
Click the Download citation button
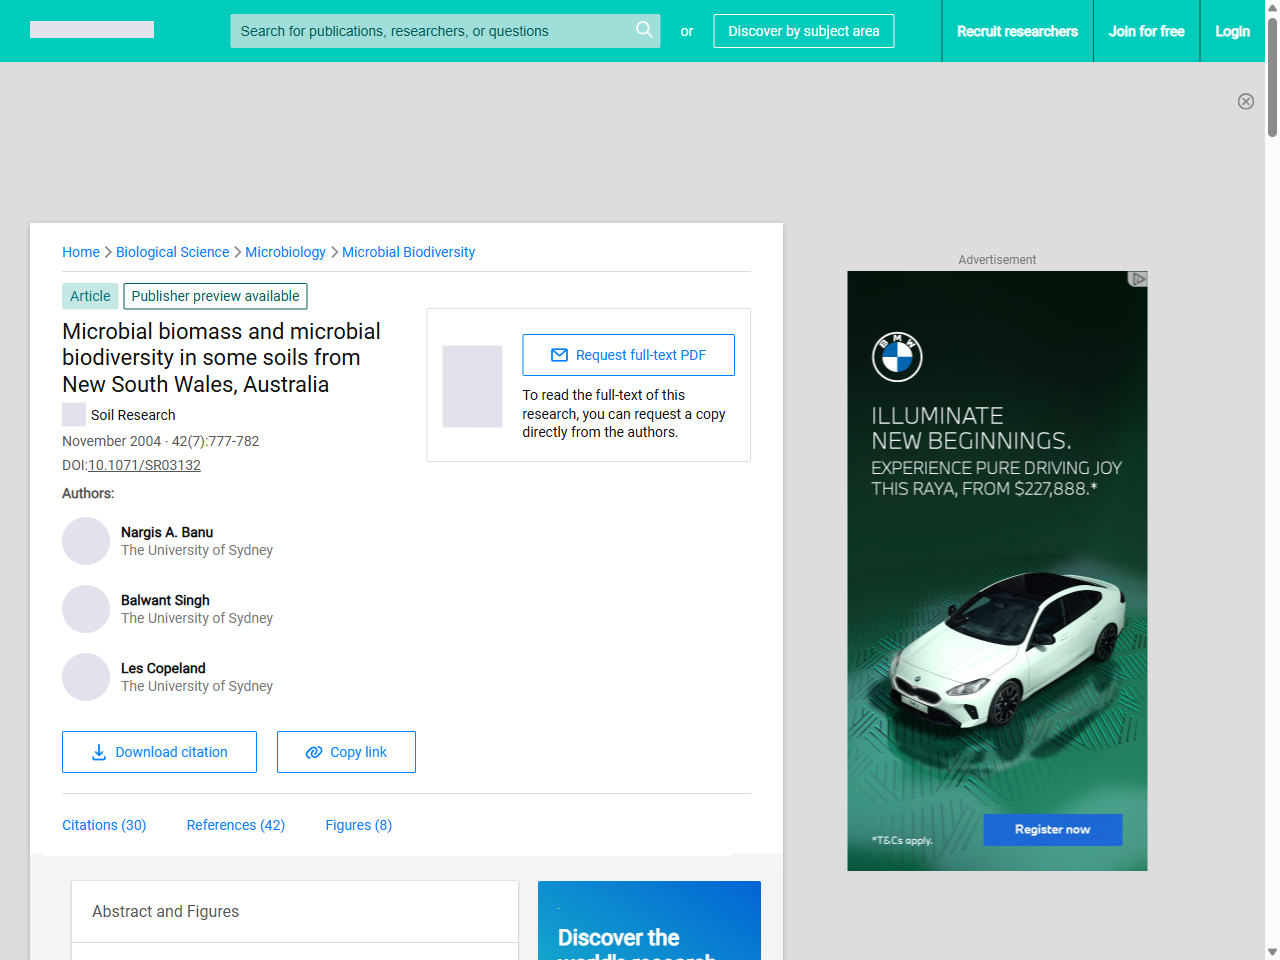tap(159, 752)
